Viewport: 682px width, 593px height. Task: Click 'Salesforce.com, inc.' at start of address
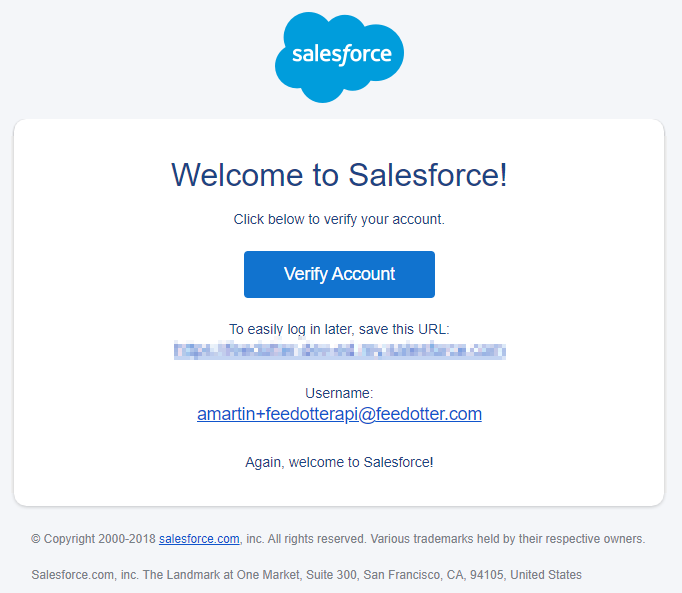click(x=85, y=575)
